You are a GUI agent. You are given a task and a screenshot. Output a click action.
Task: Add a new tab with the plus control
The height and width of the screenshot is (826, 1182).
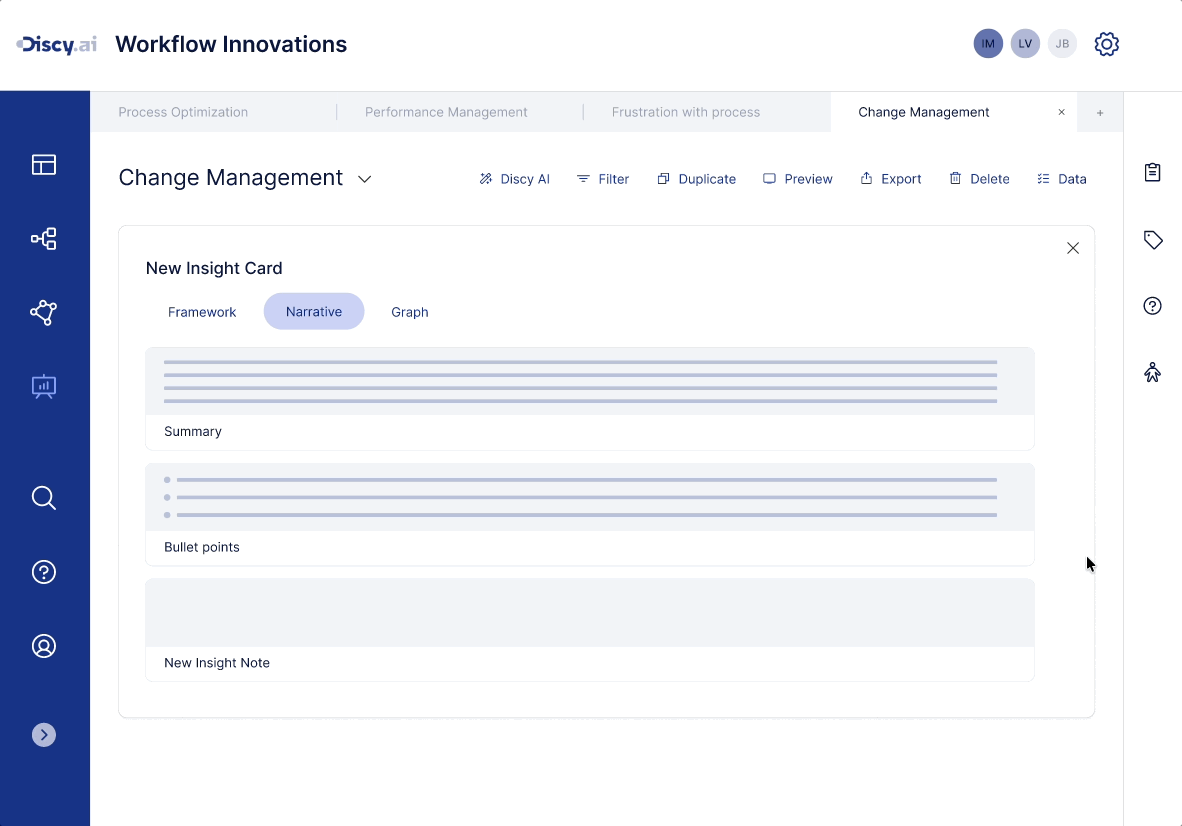point(1100,112)
